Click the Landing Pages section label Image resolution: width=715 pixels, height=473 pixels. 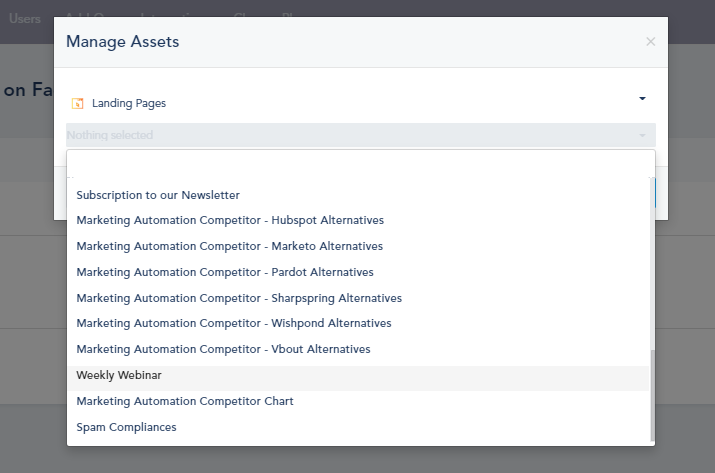pyautogui.click(x=129, y=104)
